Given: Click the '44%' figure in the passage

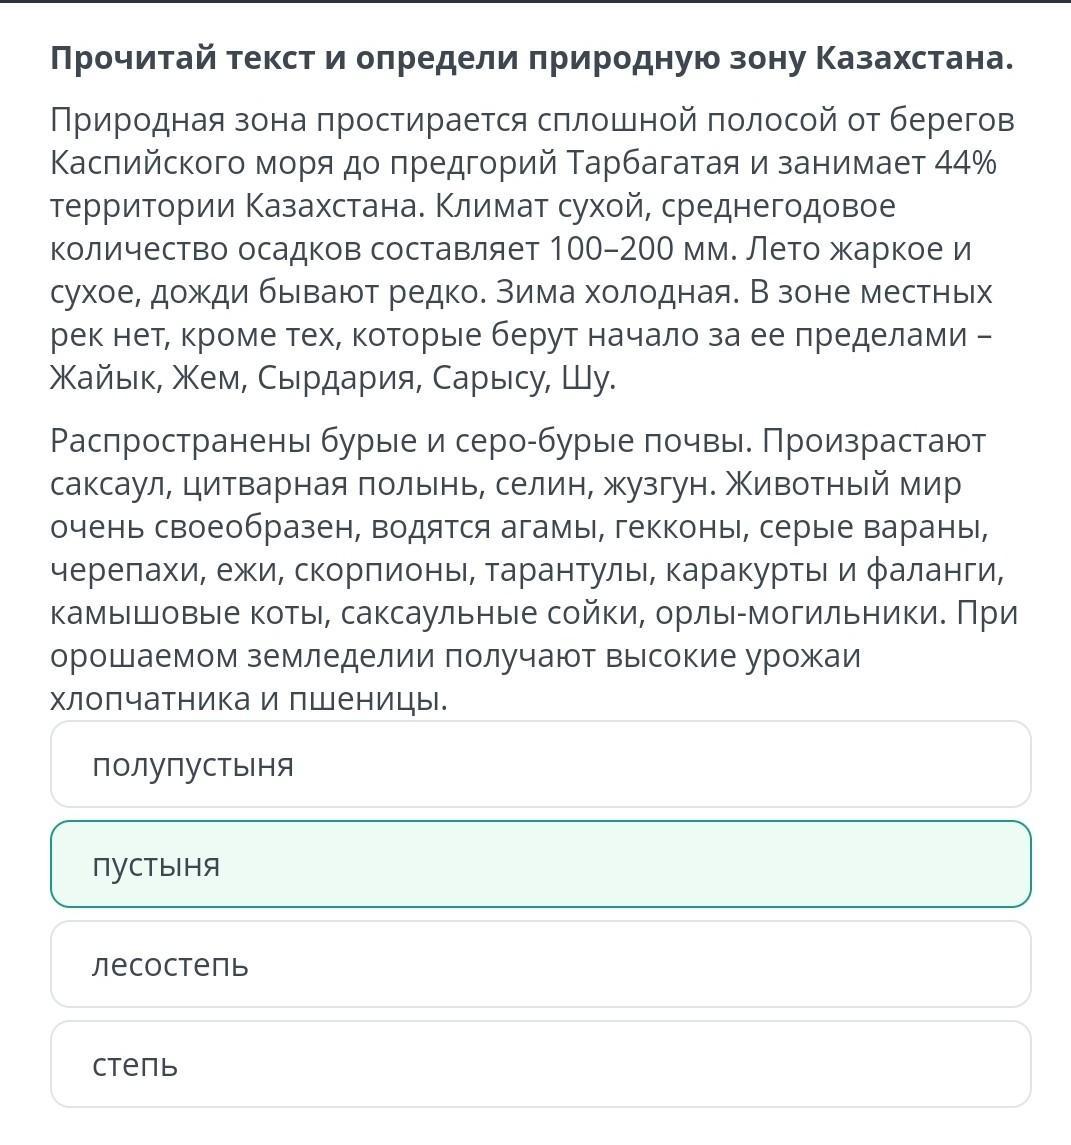Looking at the screenshot, I should pos(965,162).
